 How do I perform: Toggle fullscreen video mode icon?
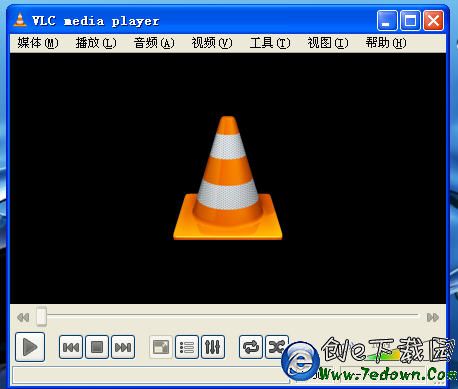click(x=161, y=347)
